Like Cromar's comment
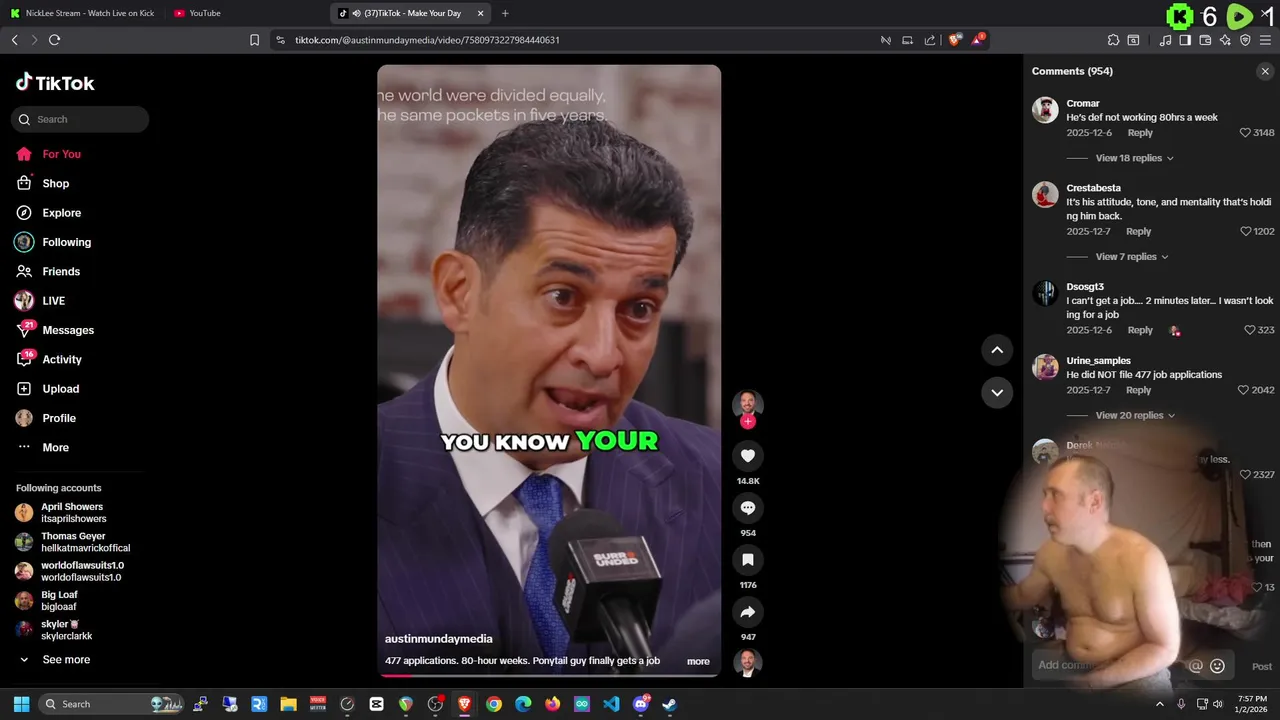Screen dimensions: 1280x720 coord(1245,133)
